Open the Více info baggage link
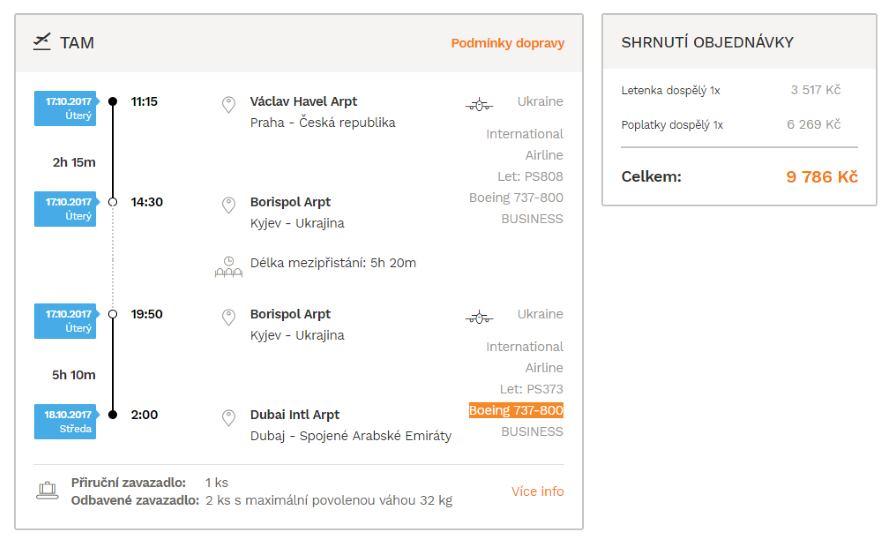This screenshot has height=541, width=890. 538,491
